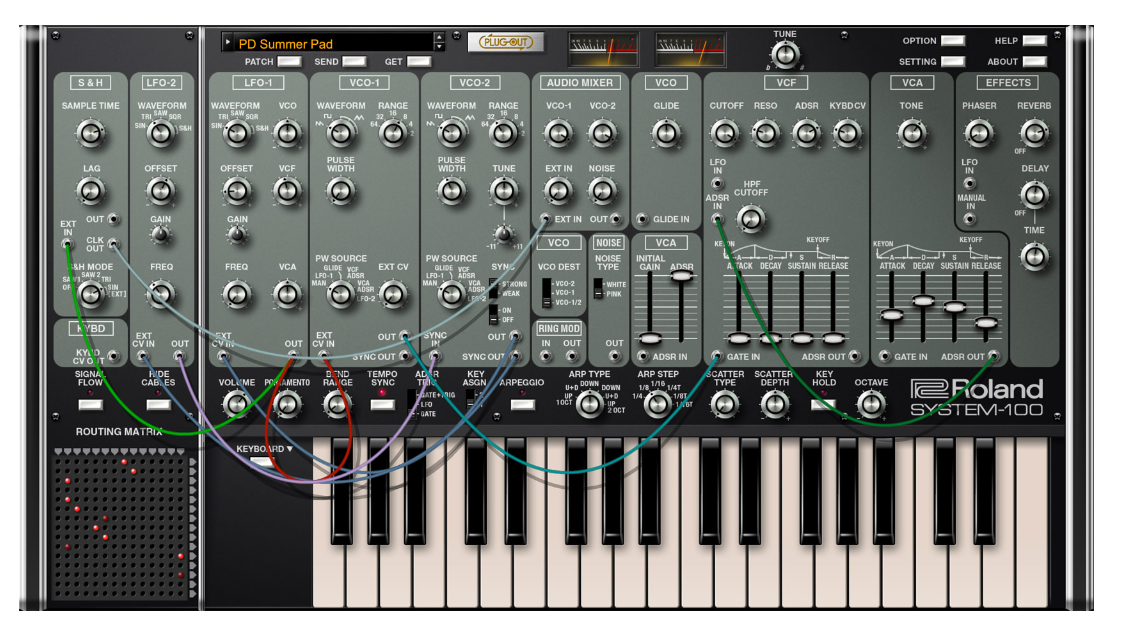This screenshot has height=630, width=1128.
Task: Click the HPF CUTOFF knob
Action: click(x=751, y=219)
